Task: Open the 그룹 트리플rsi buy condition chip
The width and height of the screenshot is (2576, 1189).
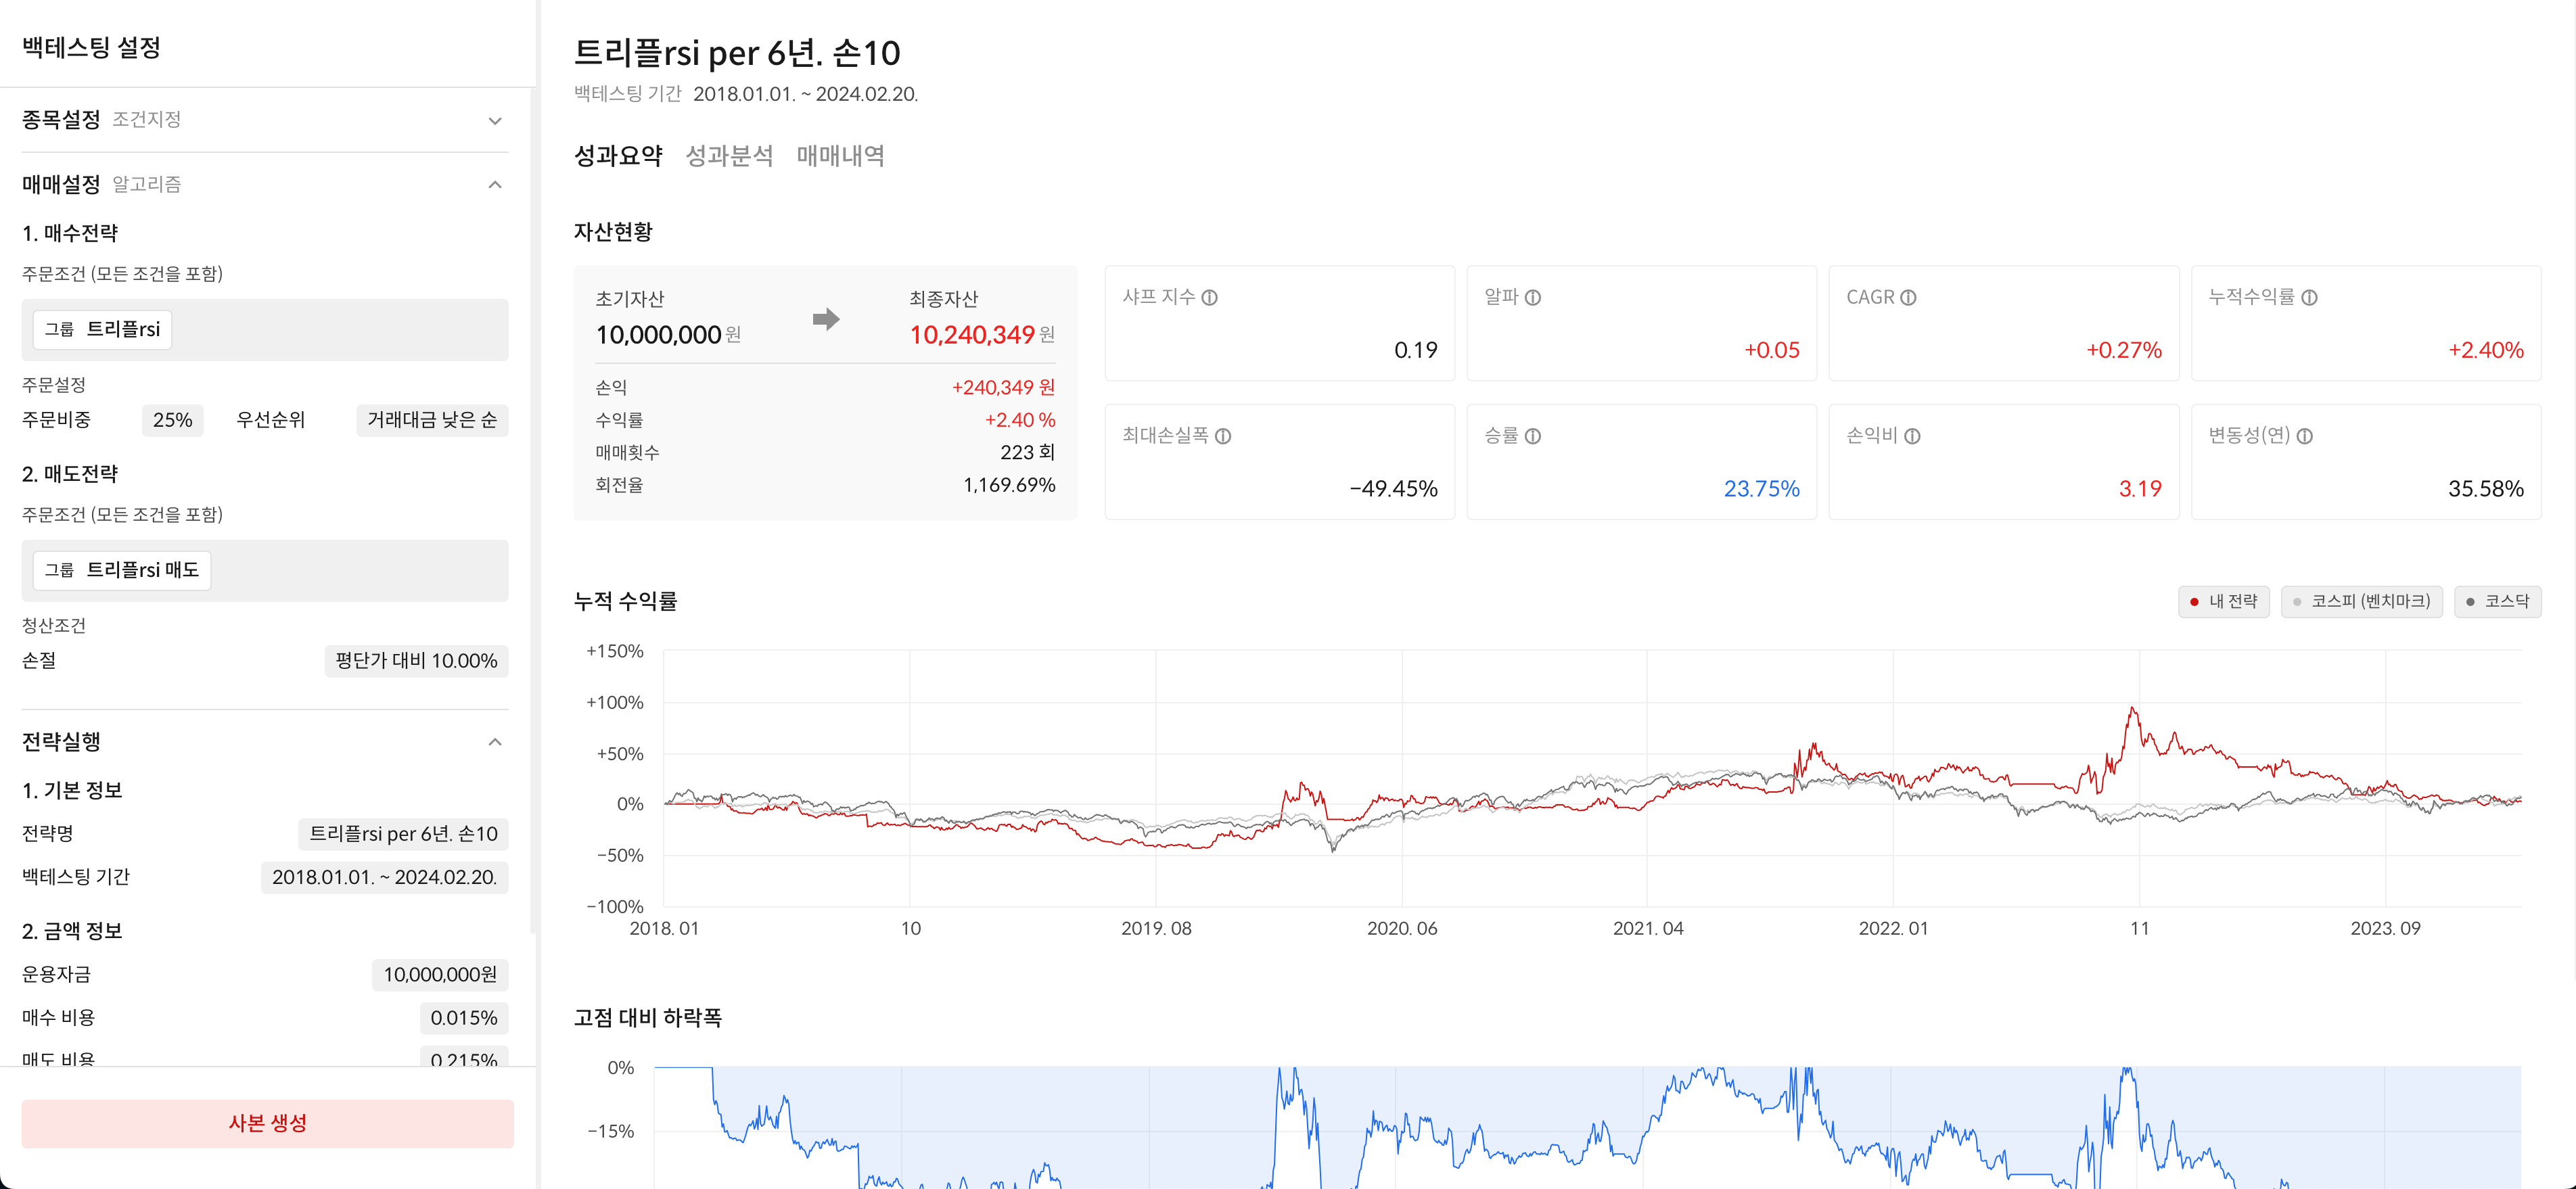Action: (x=102, y=329)
